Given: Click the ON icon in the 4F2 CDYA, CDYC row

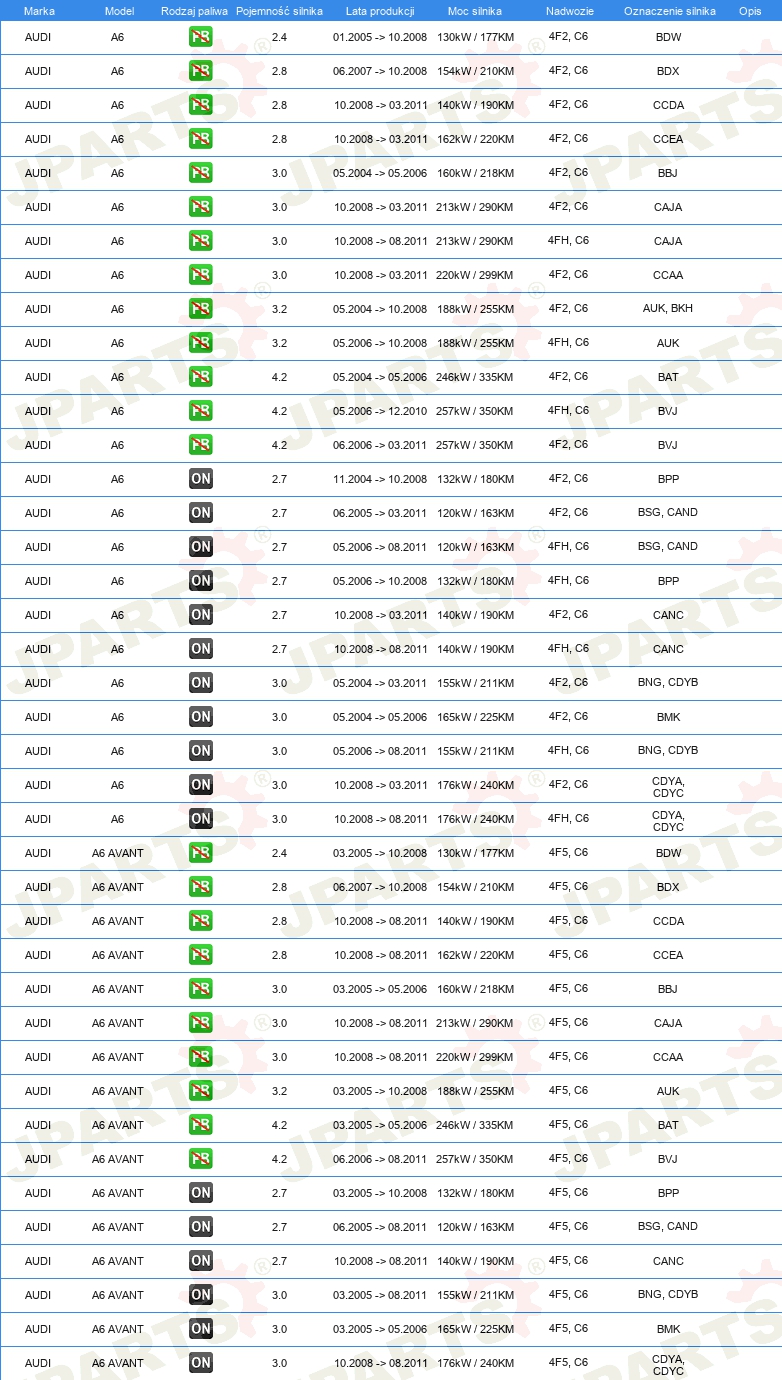Looking at the screenshot, I should tap(201, 786).
